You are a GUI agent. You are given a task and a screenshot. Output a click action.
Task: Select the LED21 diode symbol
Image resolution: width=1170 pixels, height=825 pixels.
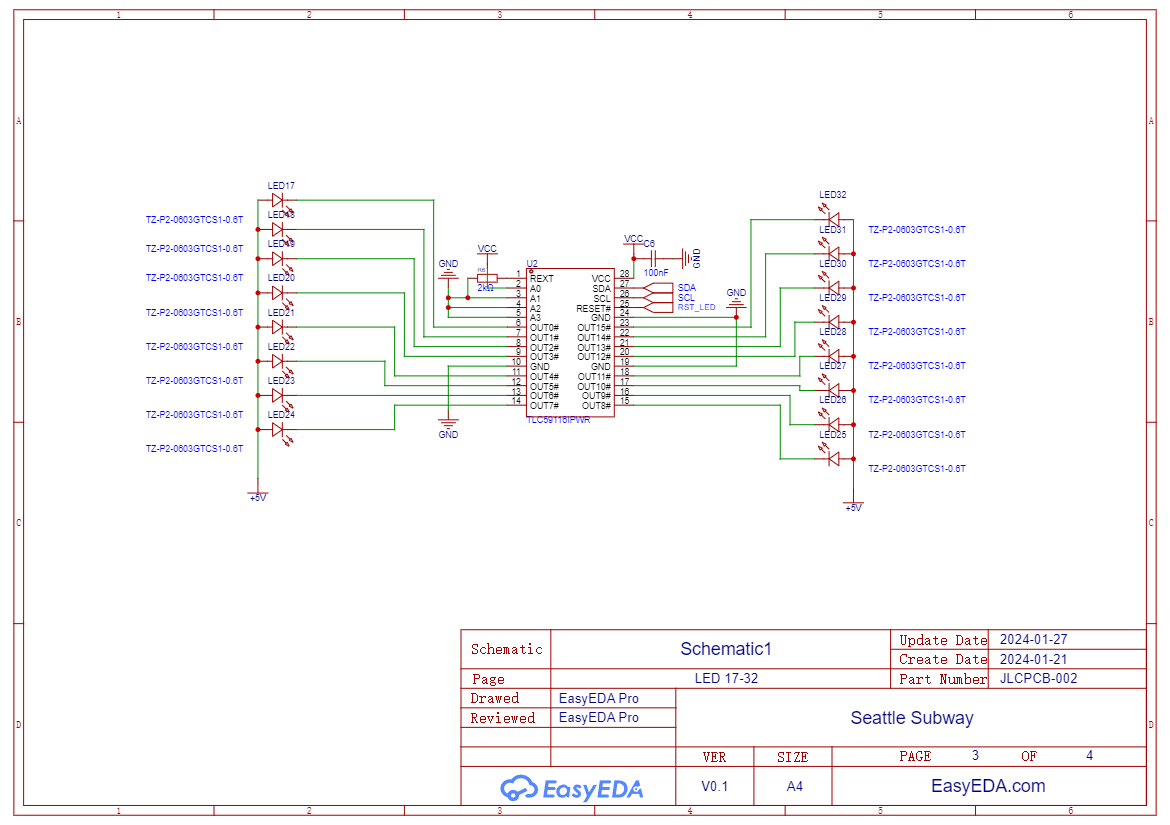pos(278,327)
